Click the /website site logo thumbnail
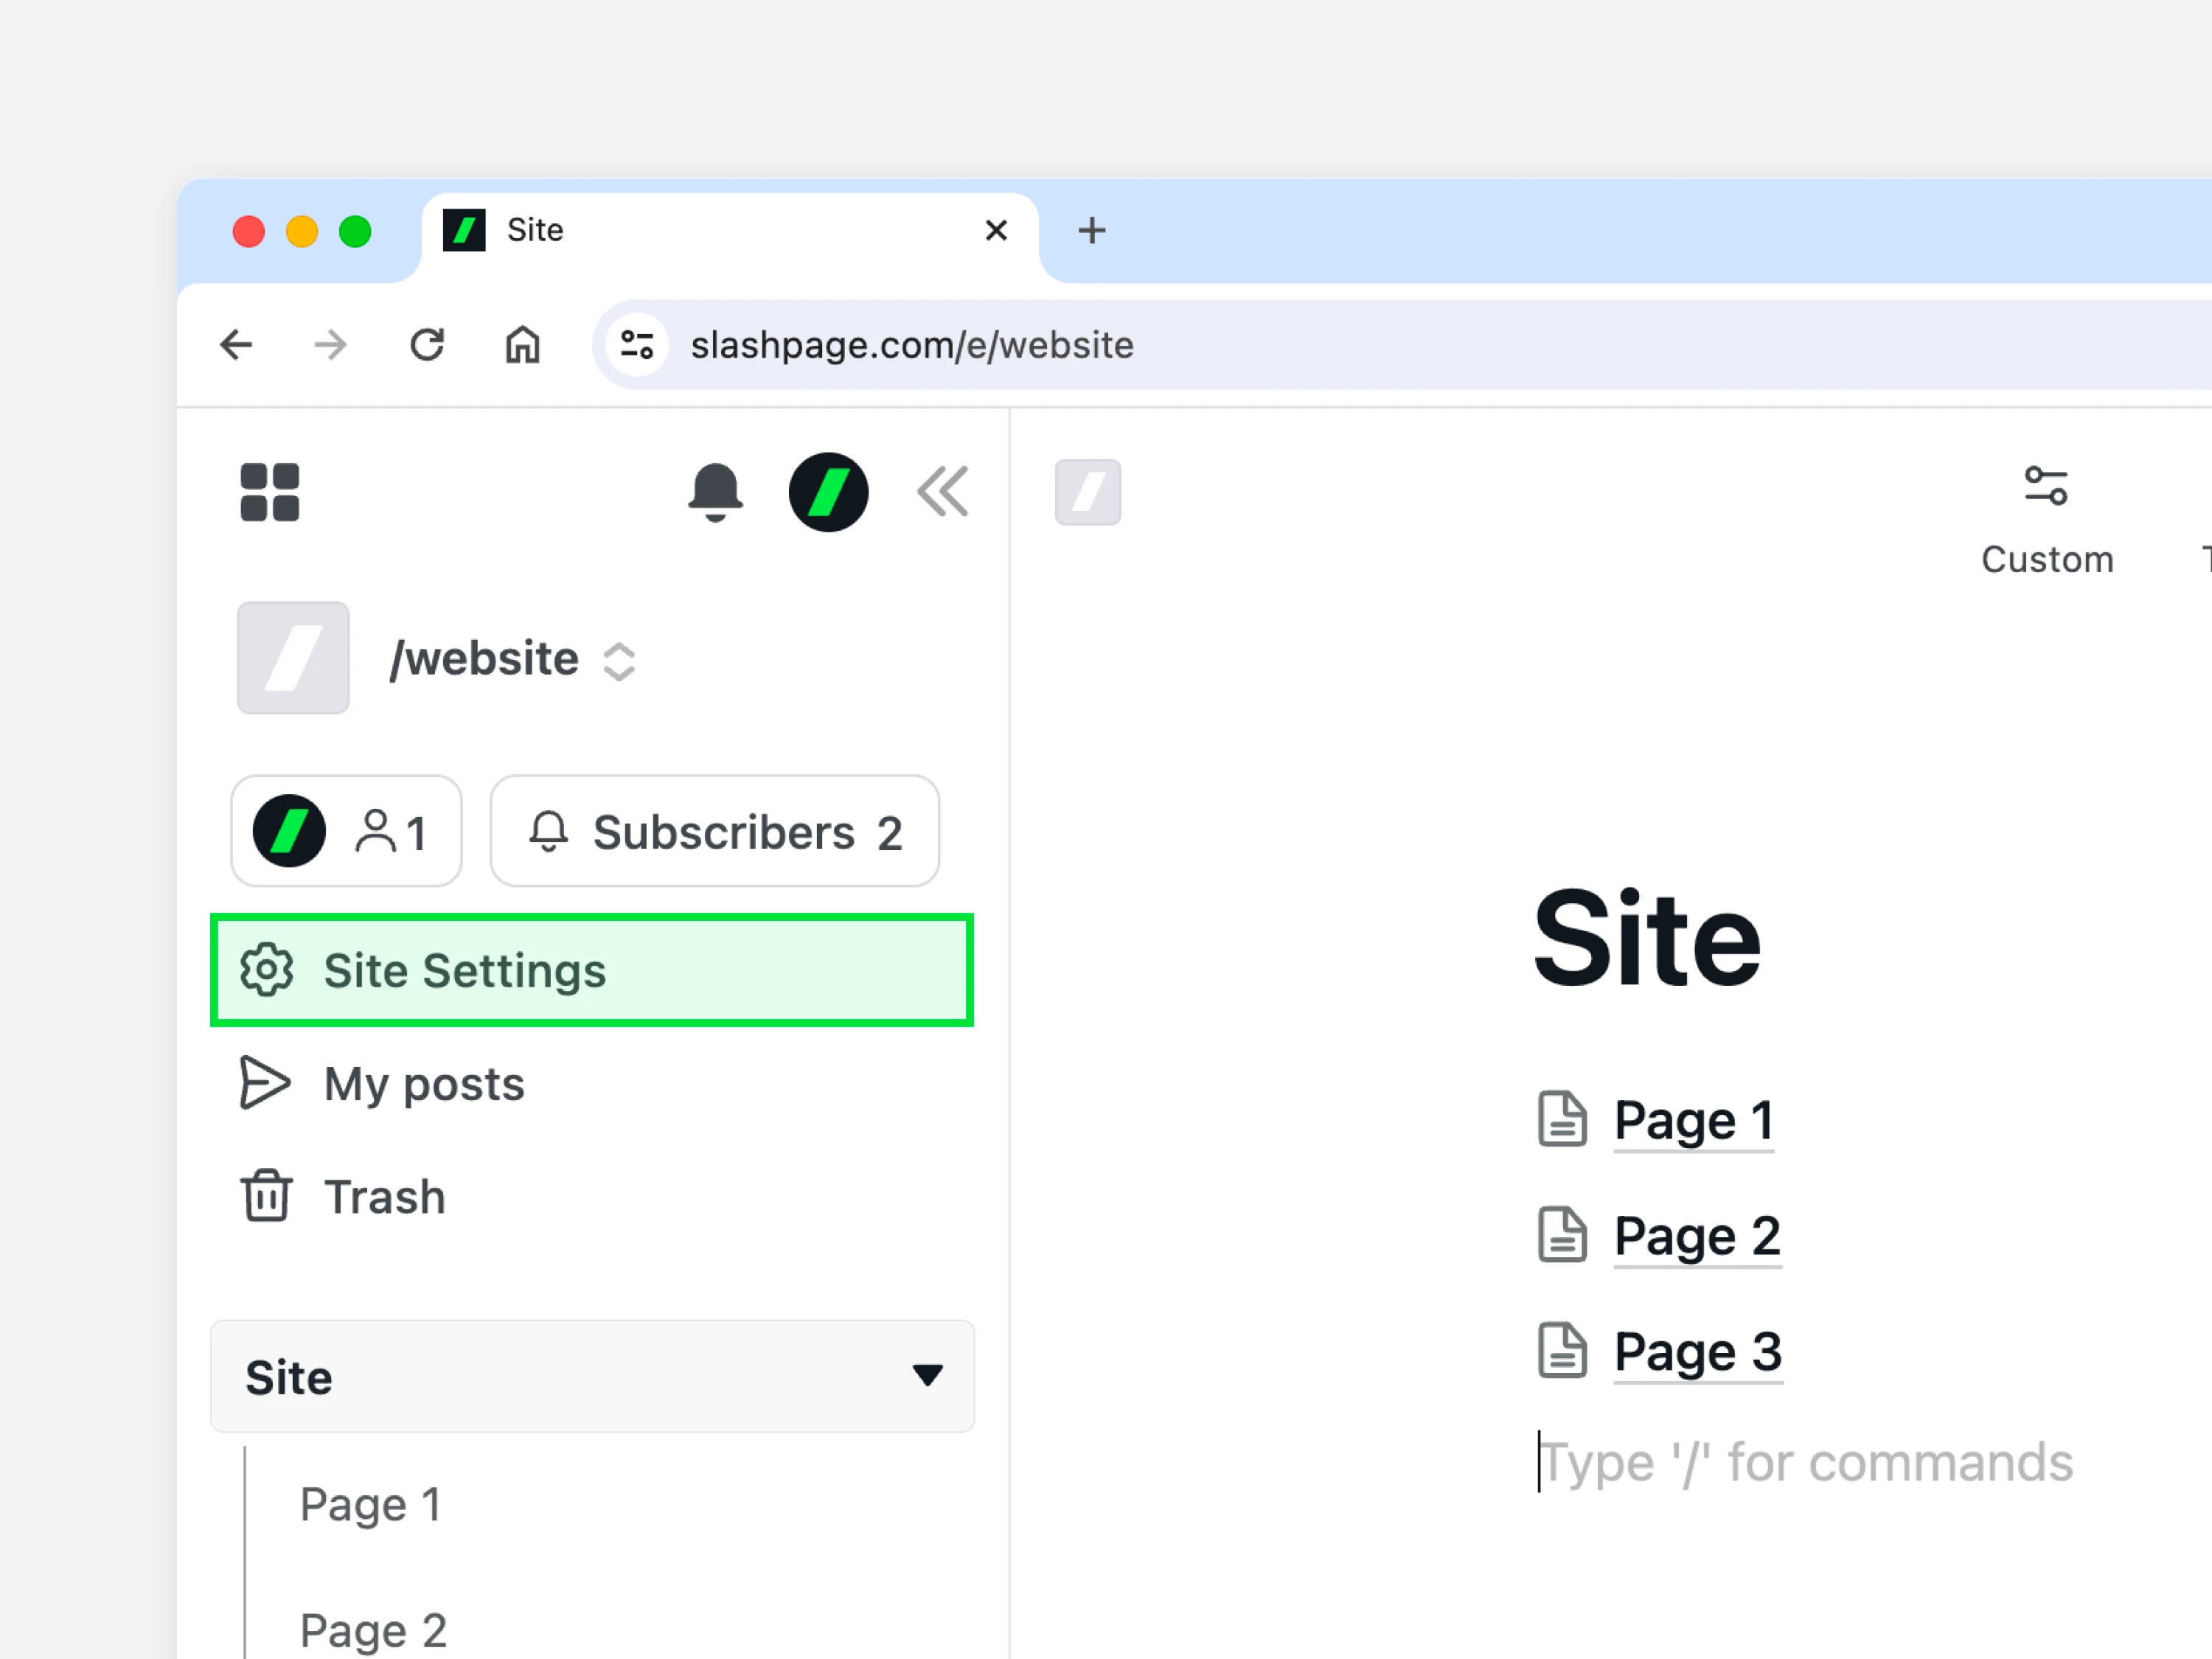The height and width of the screenshot is (1659, 2212). coord(293,658)
